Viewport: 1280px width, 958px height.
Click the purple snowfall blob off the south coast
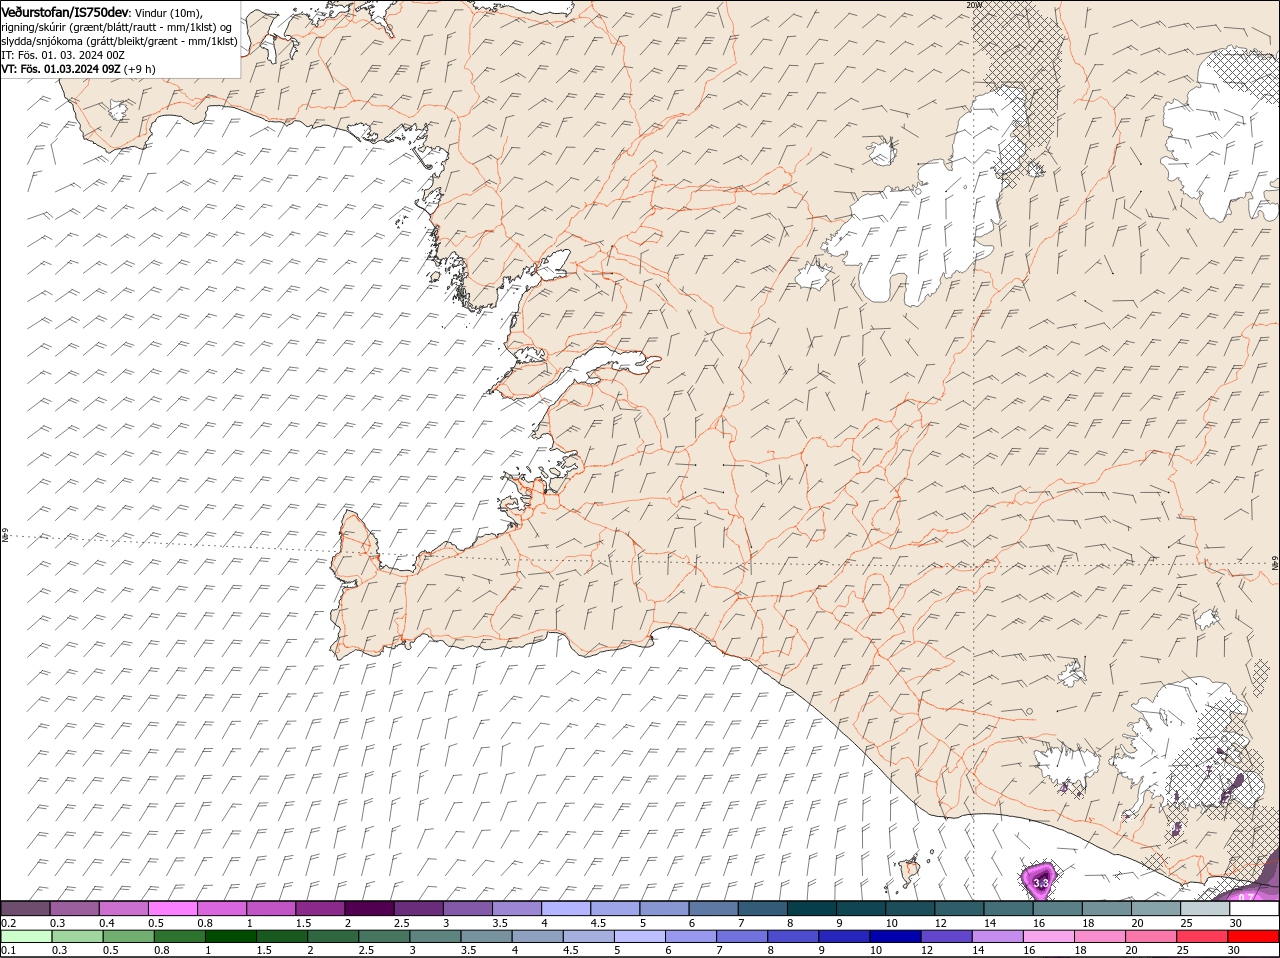(x=1040, y=880)
